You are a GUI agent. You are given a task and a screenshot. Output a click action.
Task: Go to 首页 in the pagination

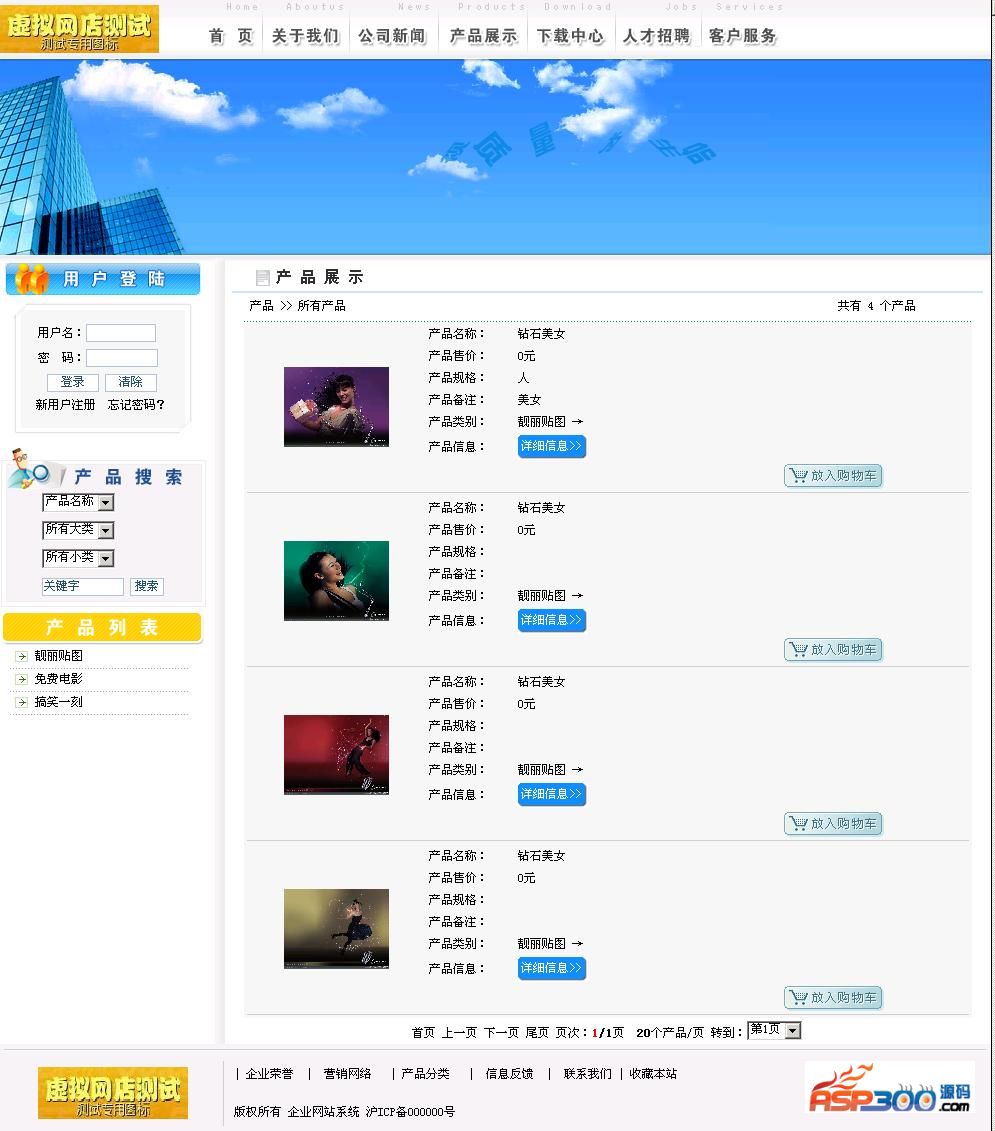coord(423,1033)
